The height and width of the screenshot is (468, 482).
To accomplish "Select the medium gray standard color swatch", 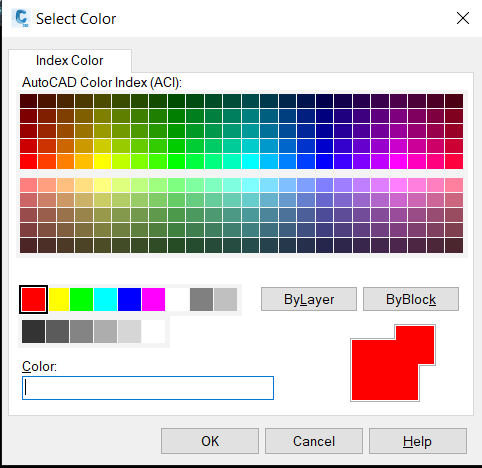I will click(x=201, y=299).
